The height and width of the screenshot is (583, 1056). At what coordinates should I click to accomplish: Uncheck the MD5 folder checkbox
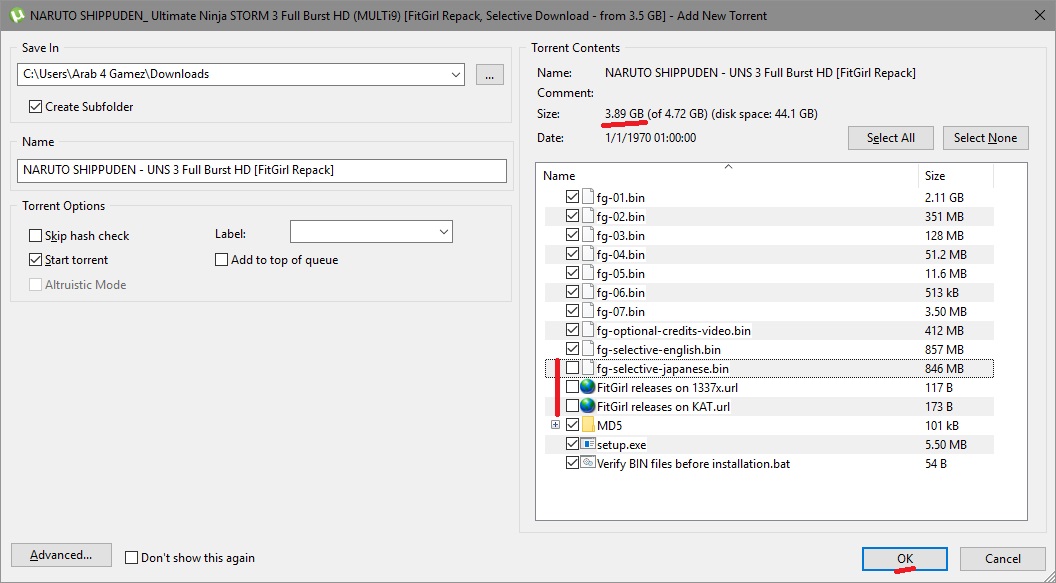point(572,425)
